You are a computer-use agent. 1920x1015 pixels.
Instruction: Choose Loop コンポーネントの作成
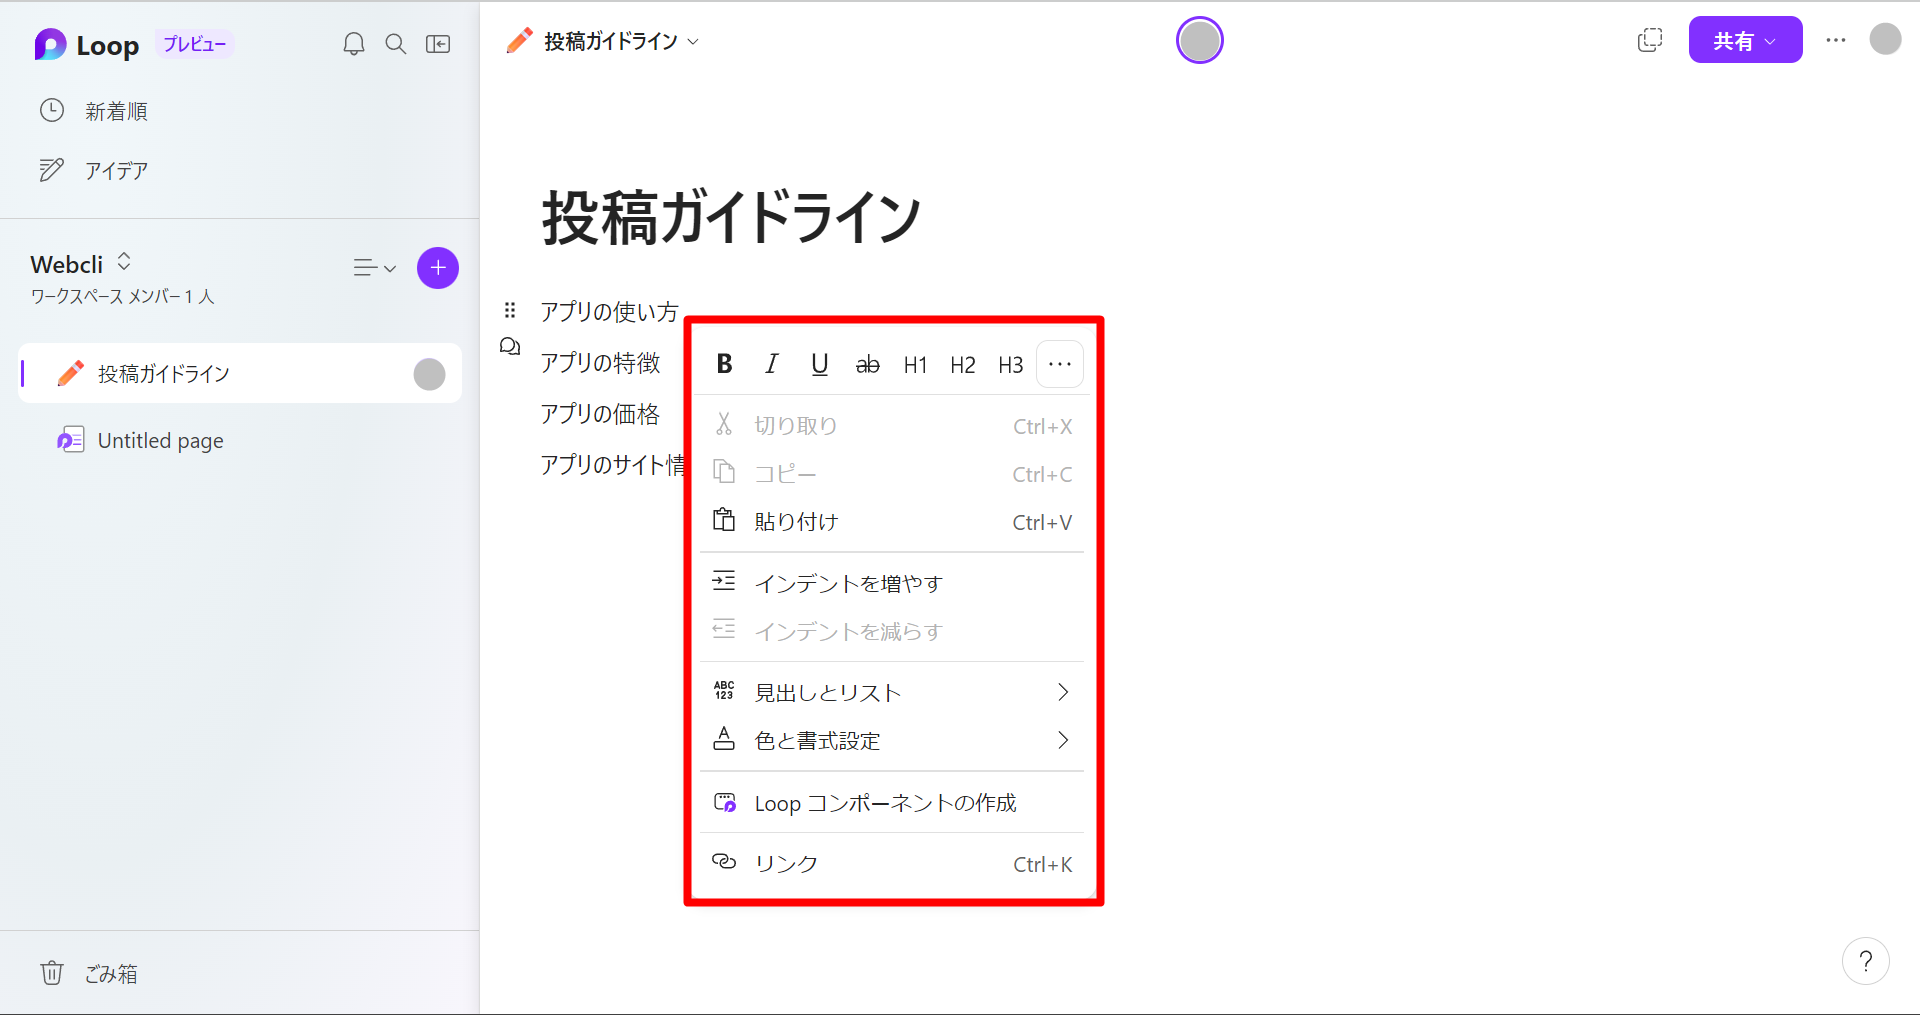coord(892,803)
